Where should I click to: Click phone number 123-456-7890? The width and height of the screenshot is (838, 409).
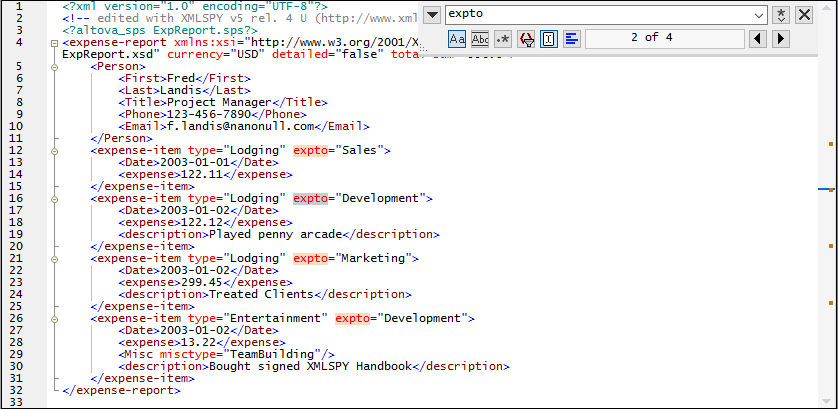click(209, 114)
